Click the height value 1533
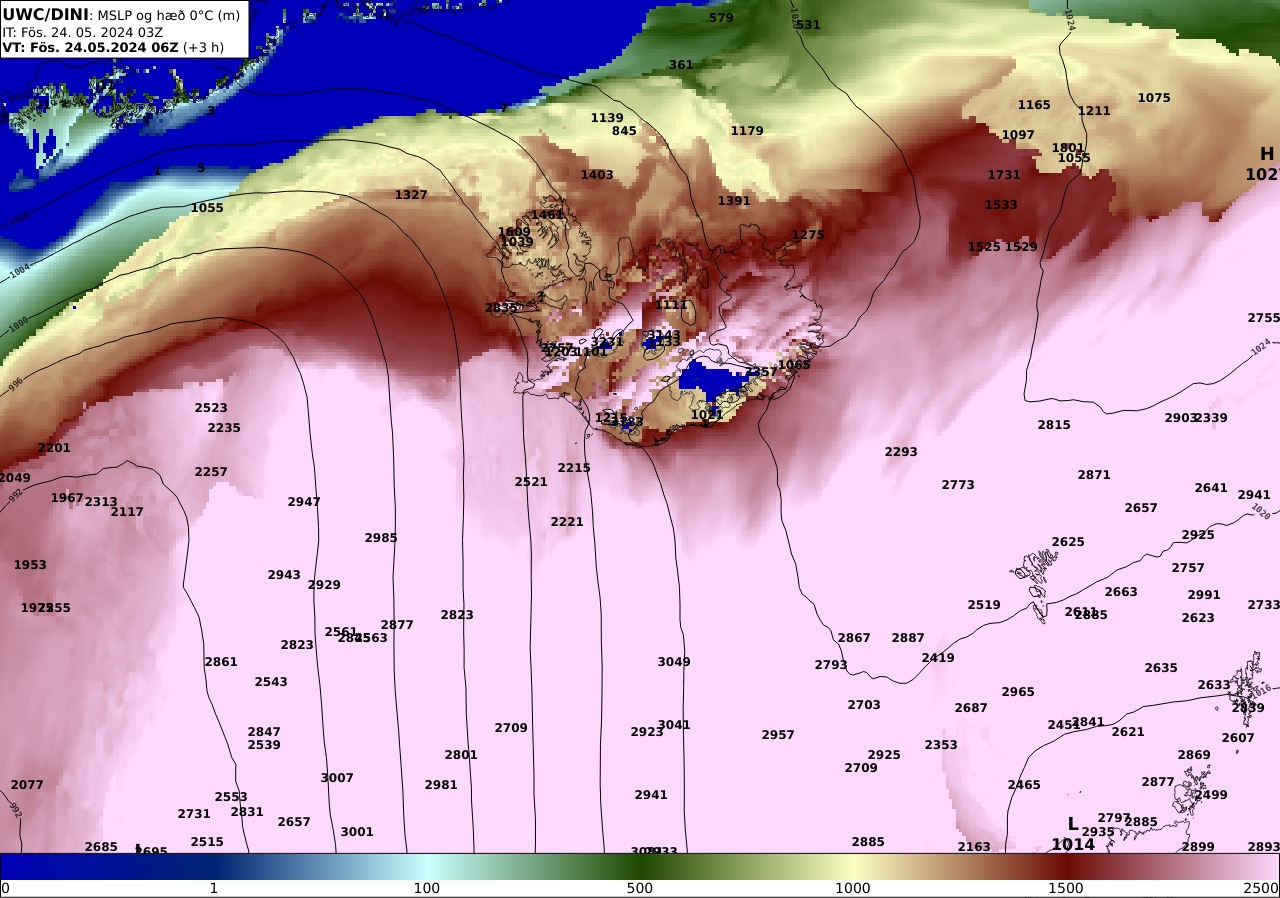Screen dimensions: 1280x898 1001,205
